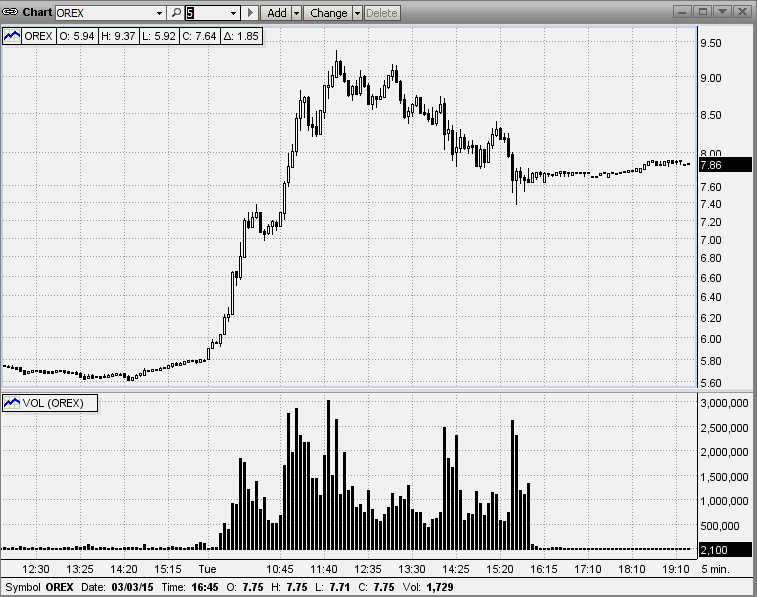This screenshot has height=597, width=757.
Task: Click the L: 5.92 low value
Action: click(159, 36)
